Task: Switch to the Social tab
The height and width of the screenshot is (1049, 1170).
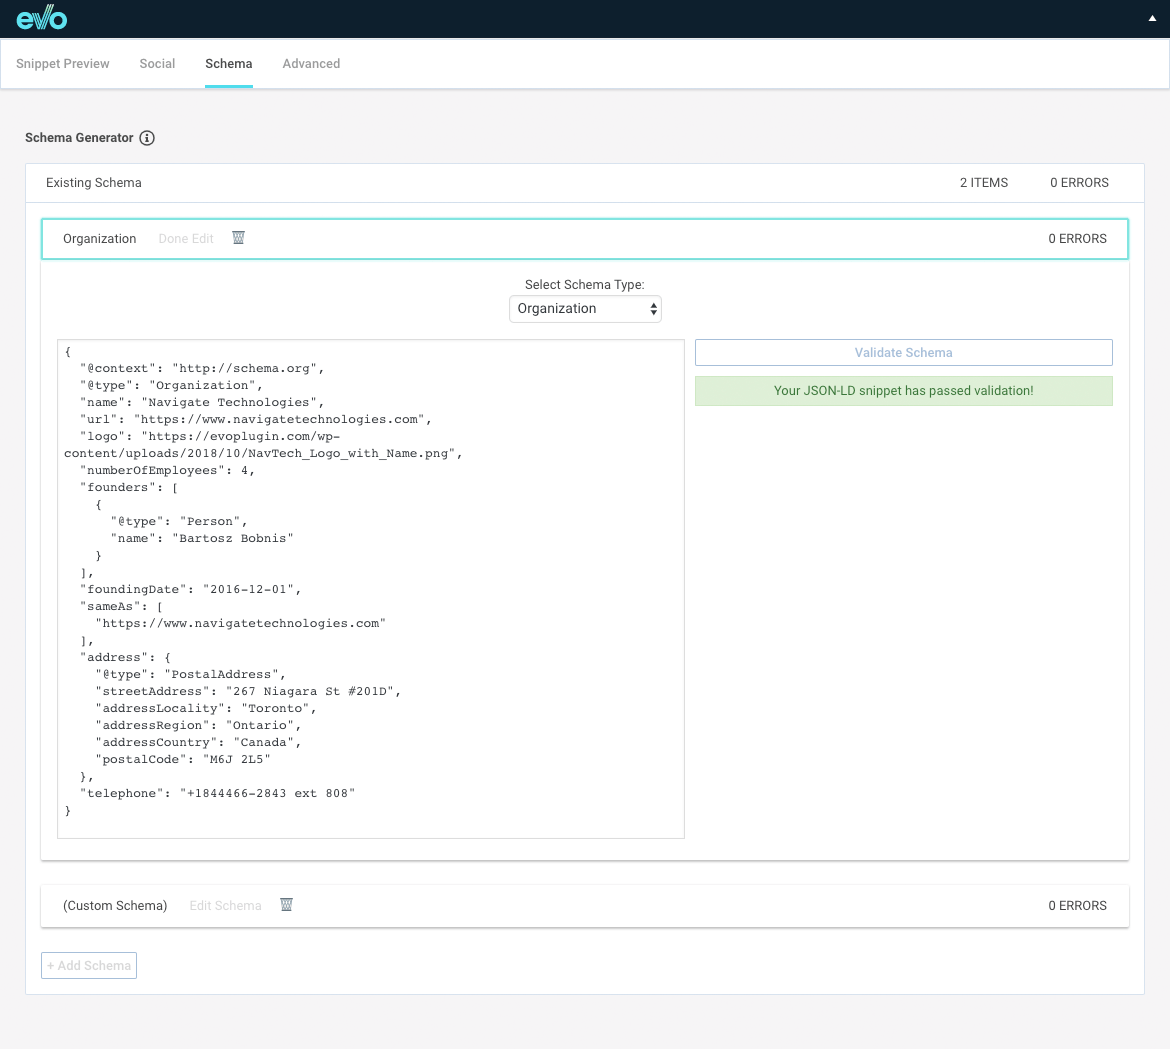Action: pos(157,64)
